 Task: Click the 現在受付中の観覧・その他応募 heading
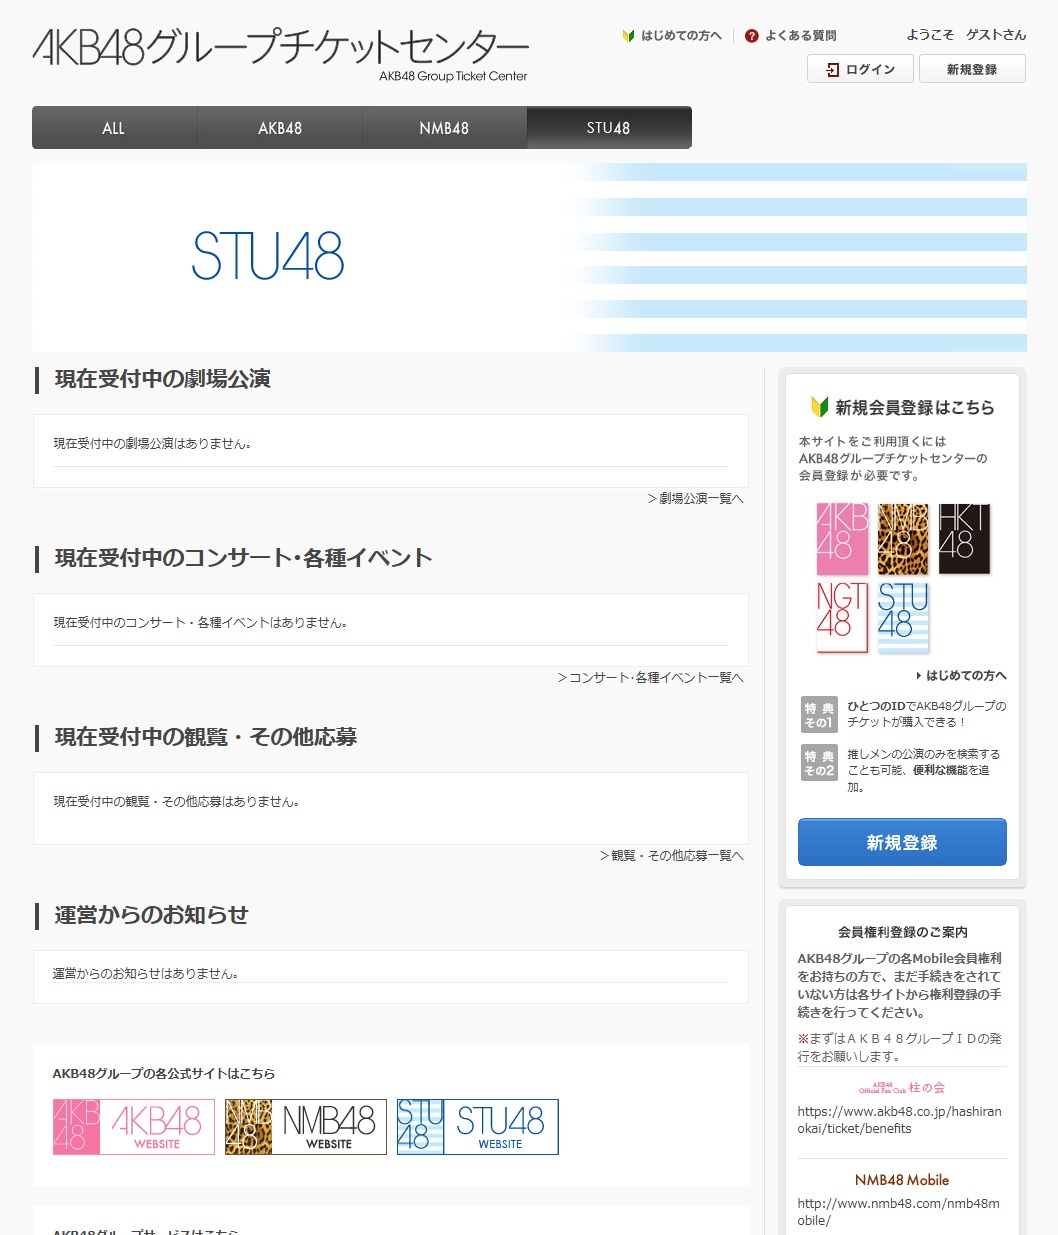click(x=206, y=737)
